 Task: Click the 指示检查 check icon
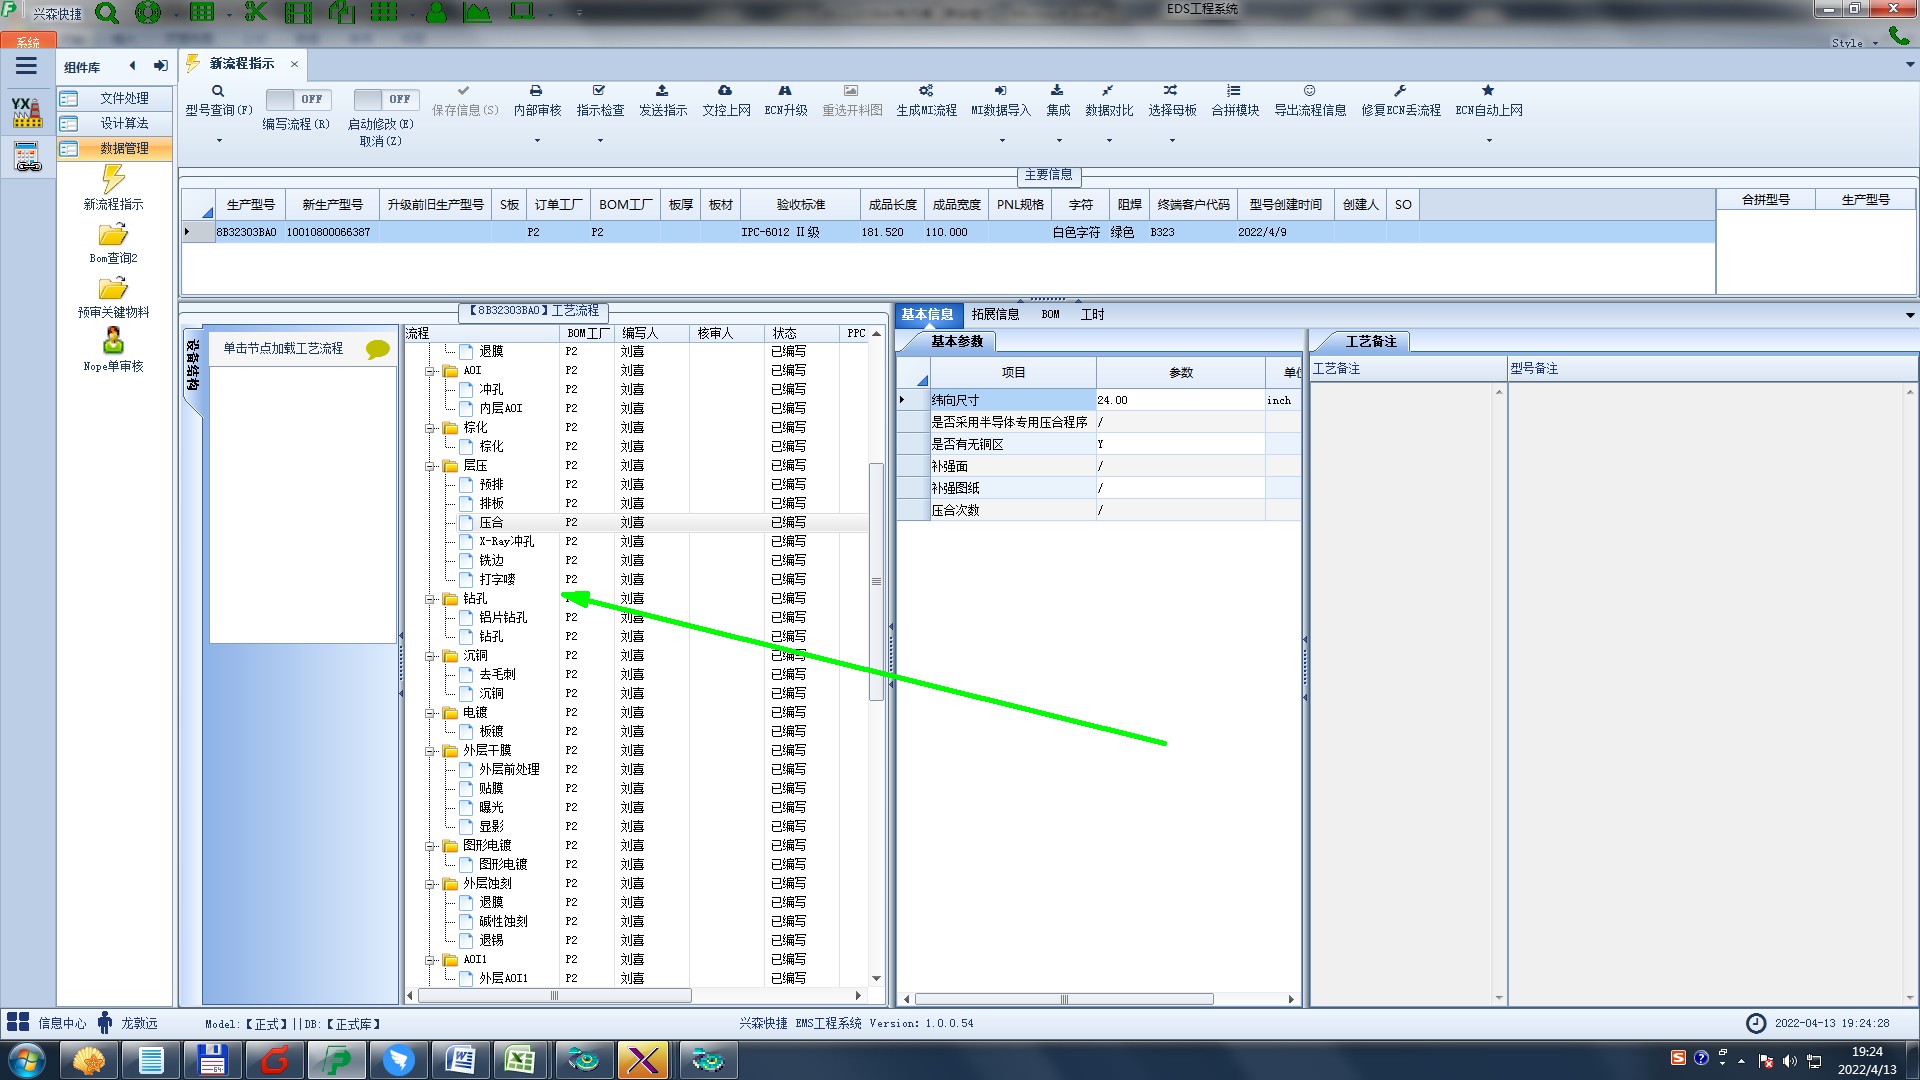(599, 91)
